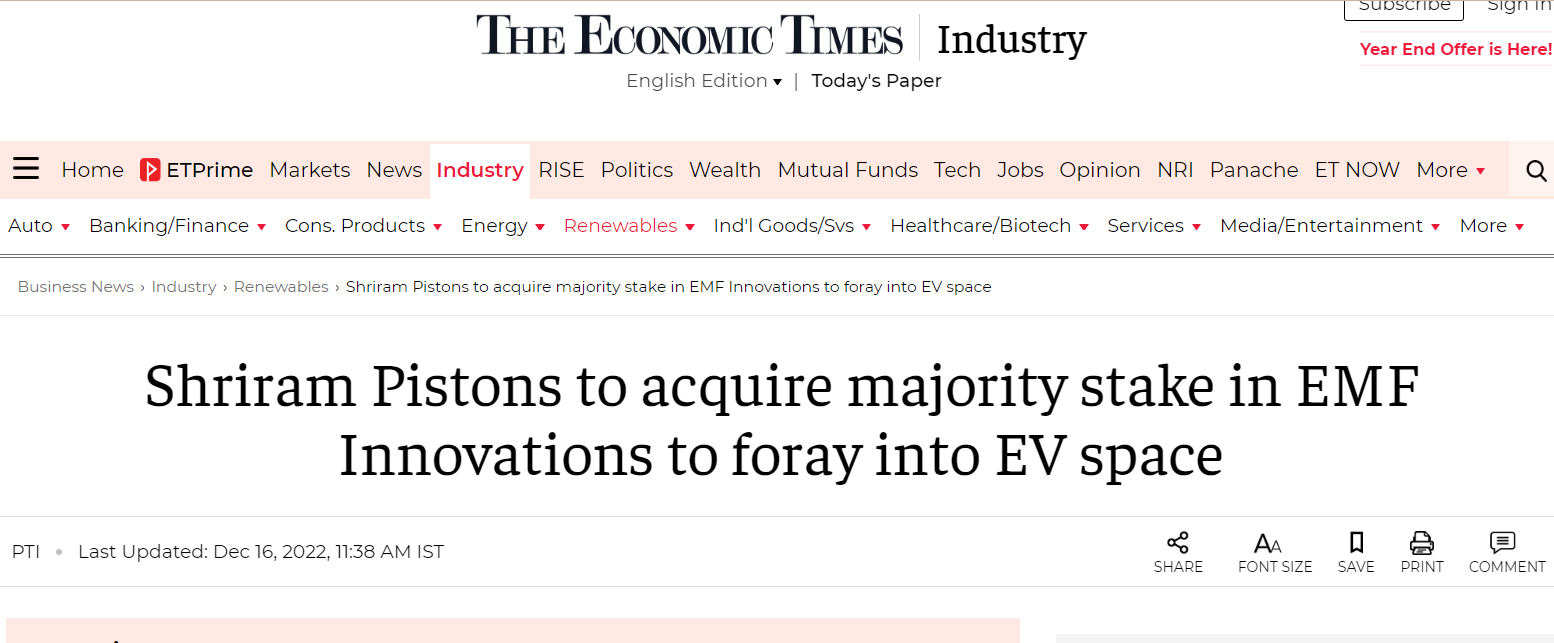Click the ETPrime logo icon
The height and width of the screenshot is (643, 1554).
tap(150, 170)
